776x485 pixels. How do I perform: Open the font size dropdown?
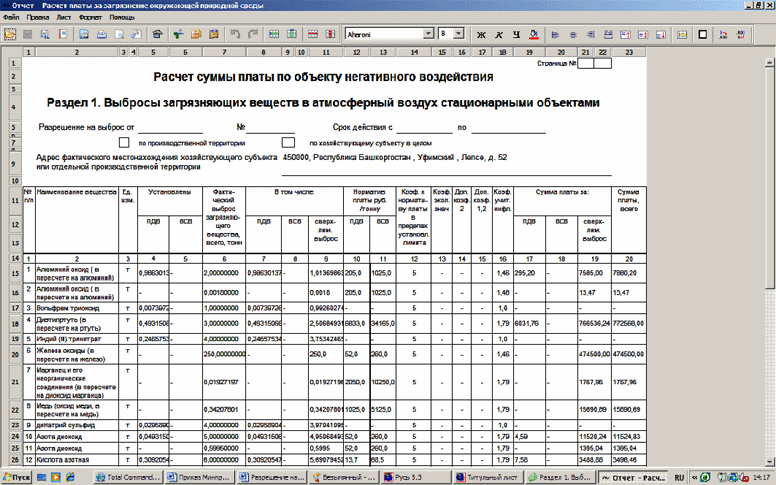point(459,34)
